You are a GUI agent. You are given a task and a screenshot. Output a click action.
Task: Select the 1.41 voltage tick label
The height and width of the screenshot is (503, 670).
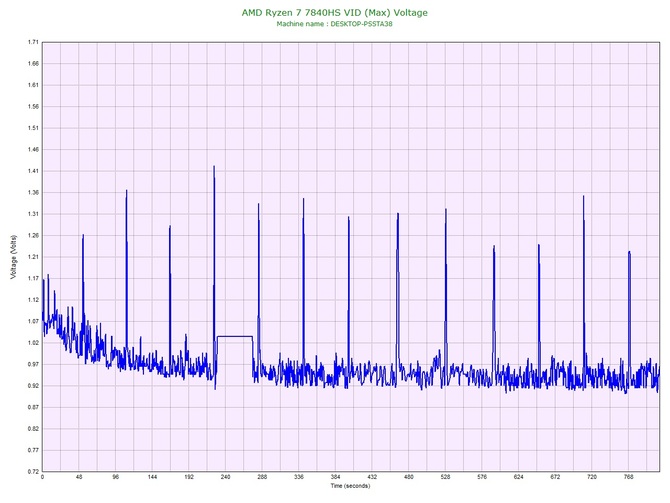coord(33,171)
